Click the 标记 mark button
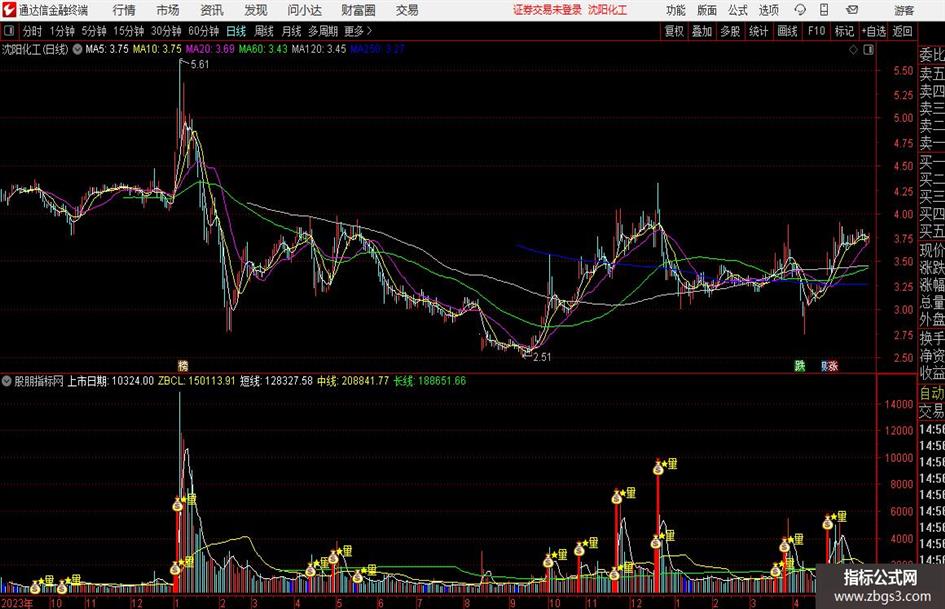 point(844,31)
